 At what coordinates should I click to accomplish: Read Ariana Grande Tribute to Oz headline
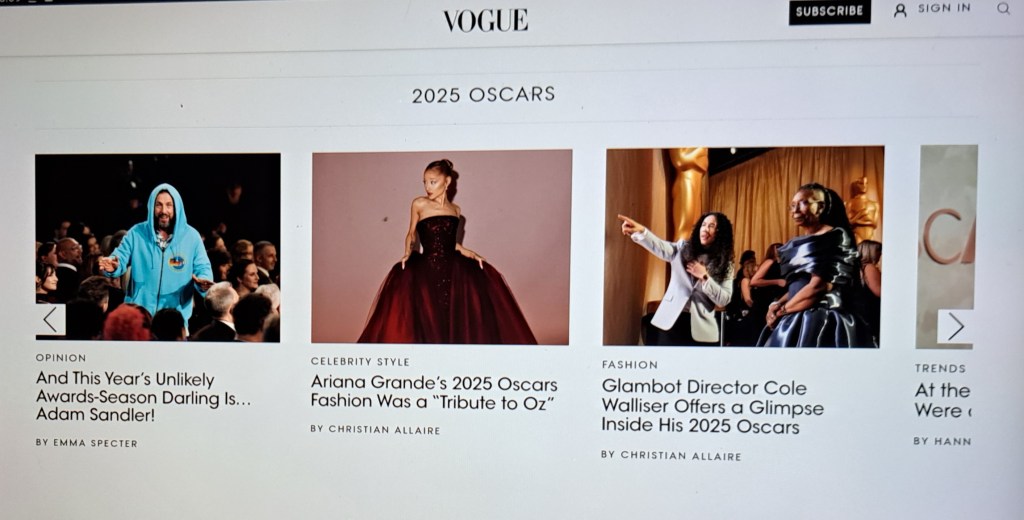click(434, 393)
